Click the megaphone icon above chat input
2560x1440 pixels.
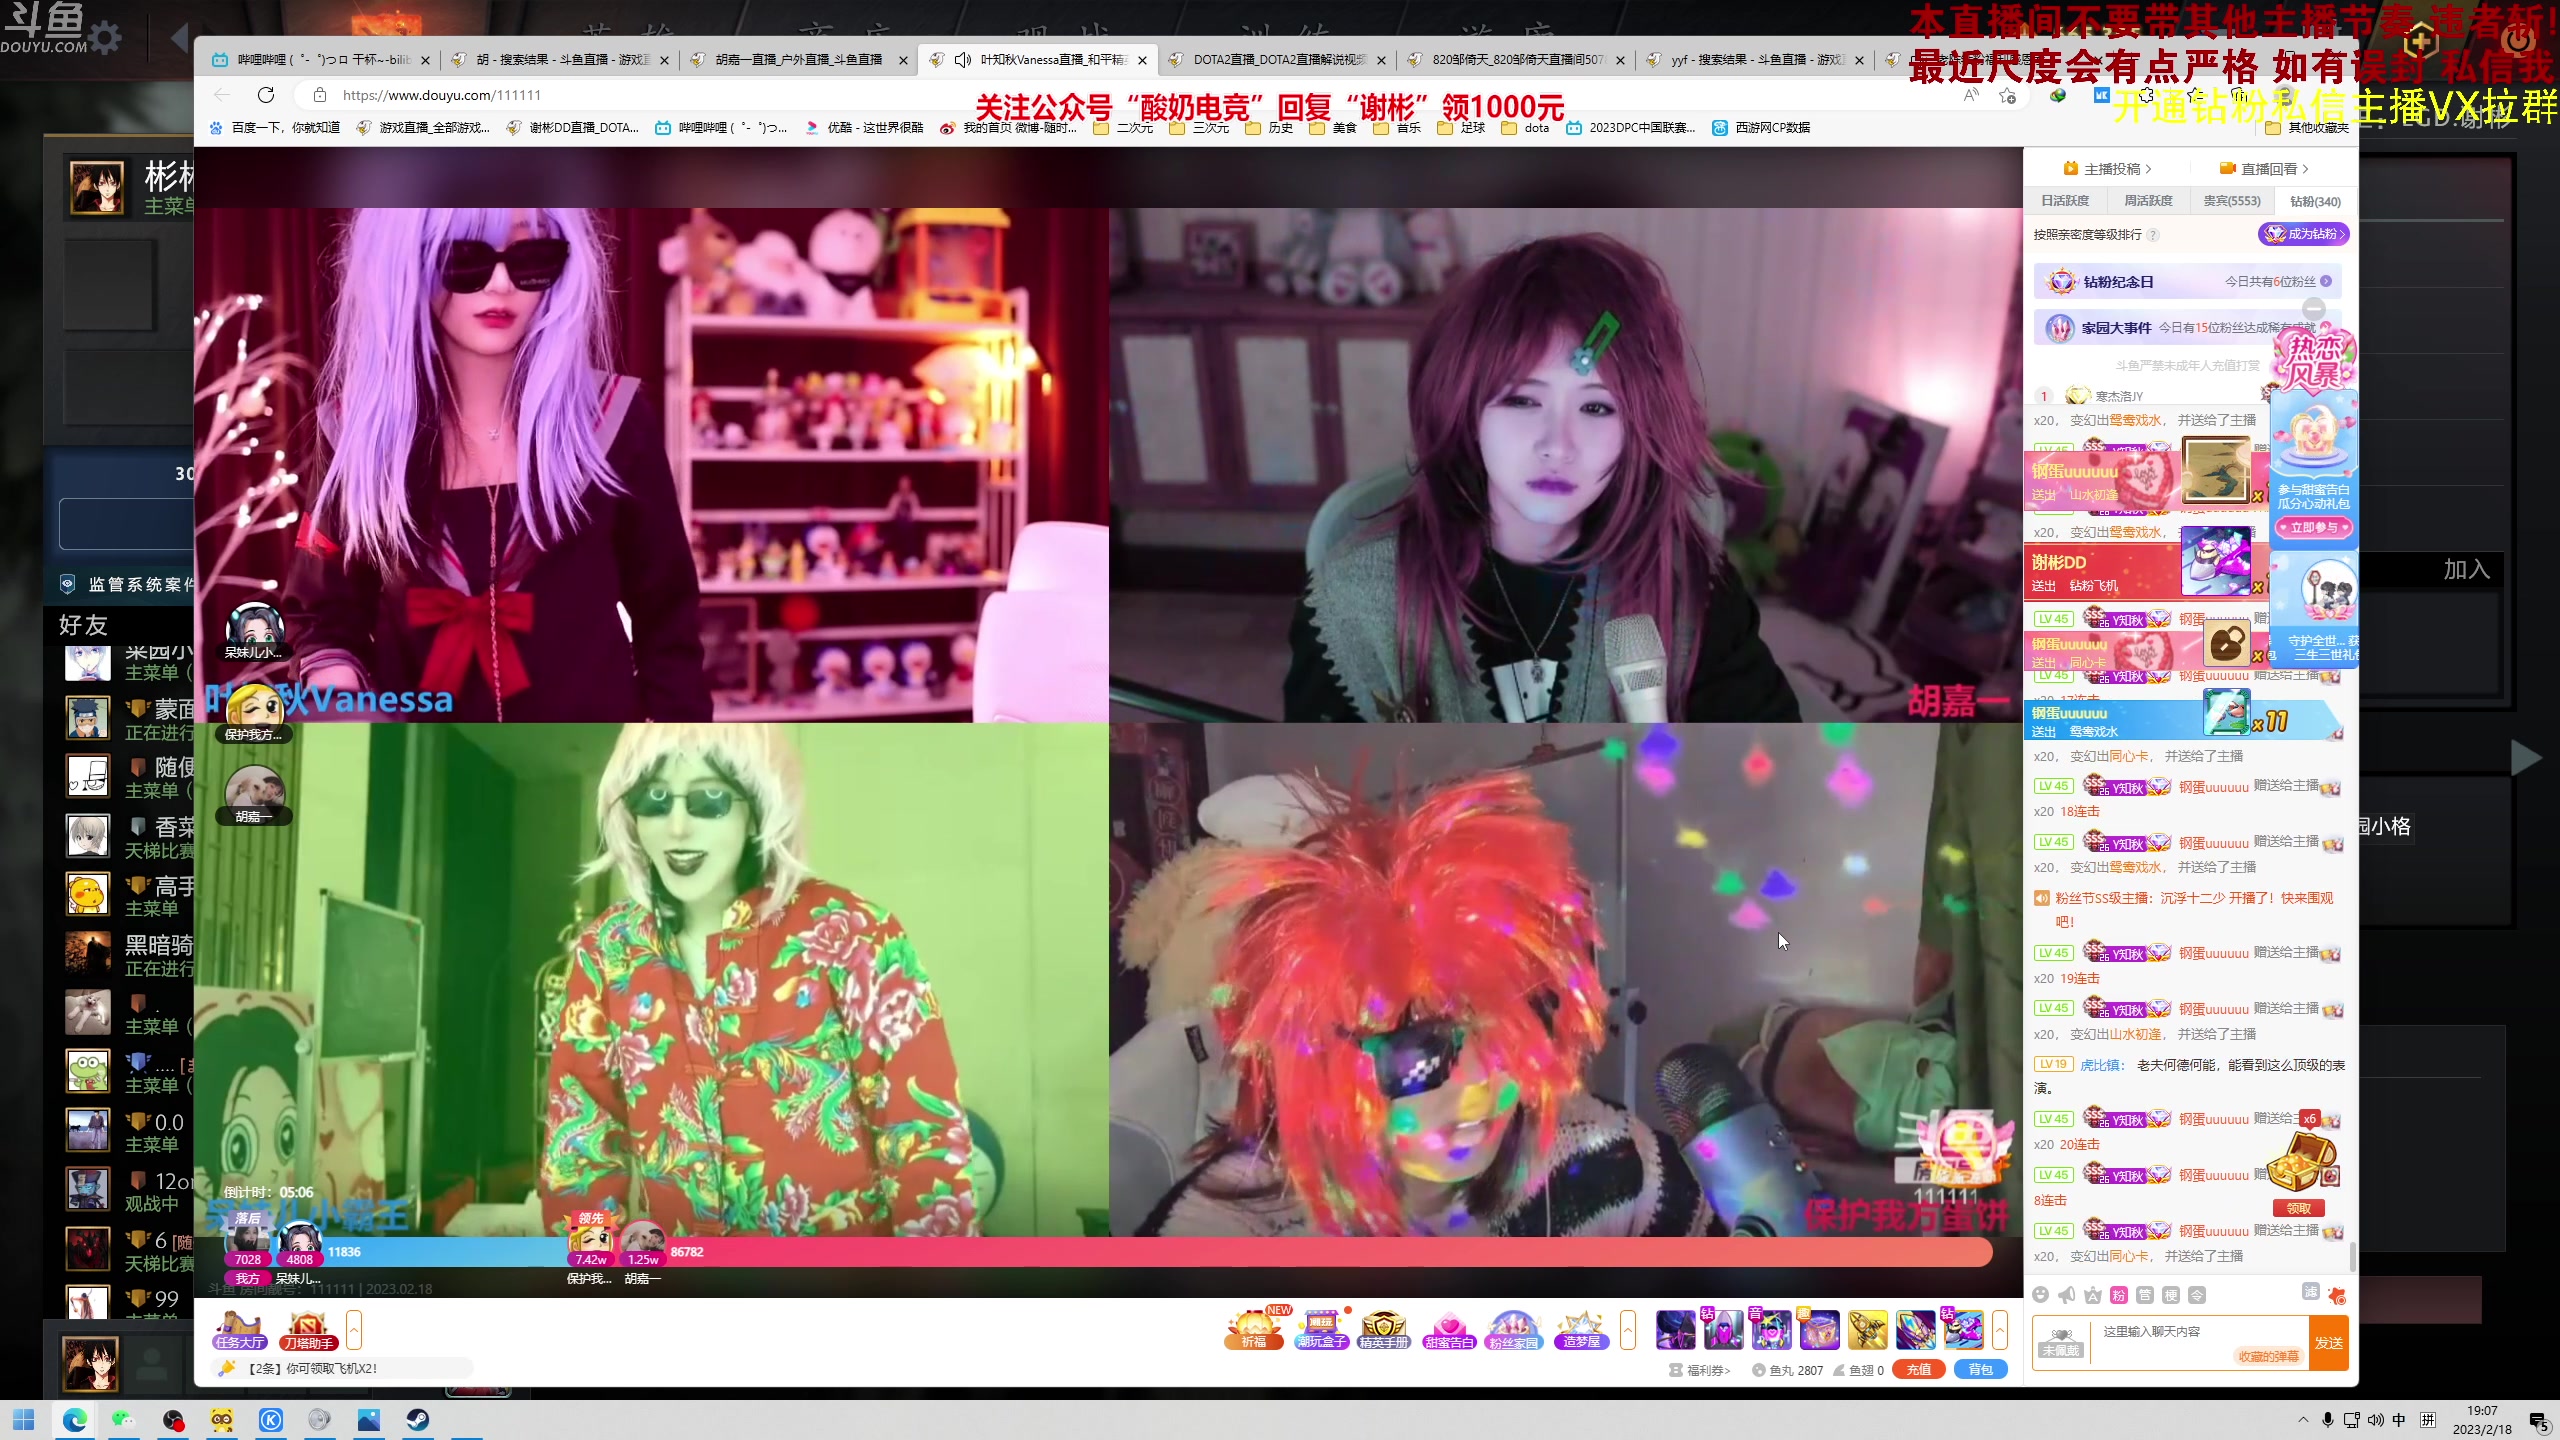[2067, 1295]
